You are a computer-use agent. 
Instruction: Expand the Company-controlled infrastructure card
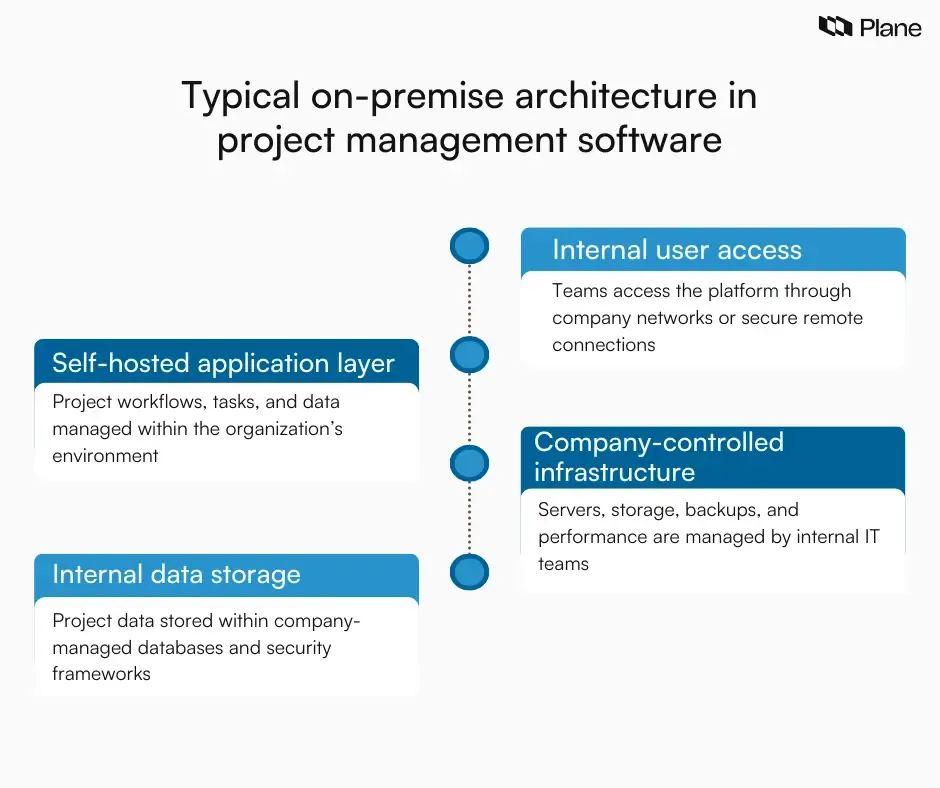pyautogui.click(x=712, y=457)
